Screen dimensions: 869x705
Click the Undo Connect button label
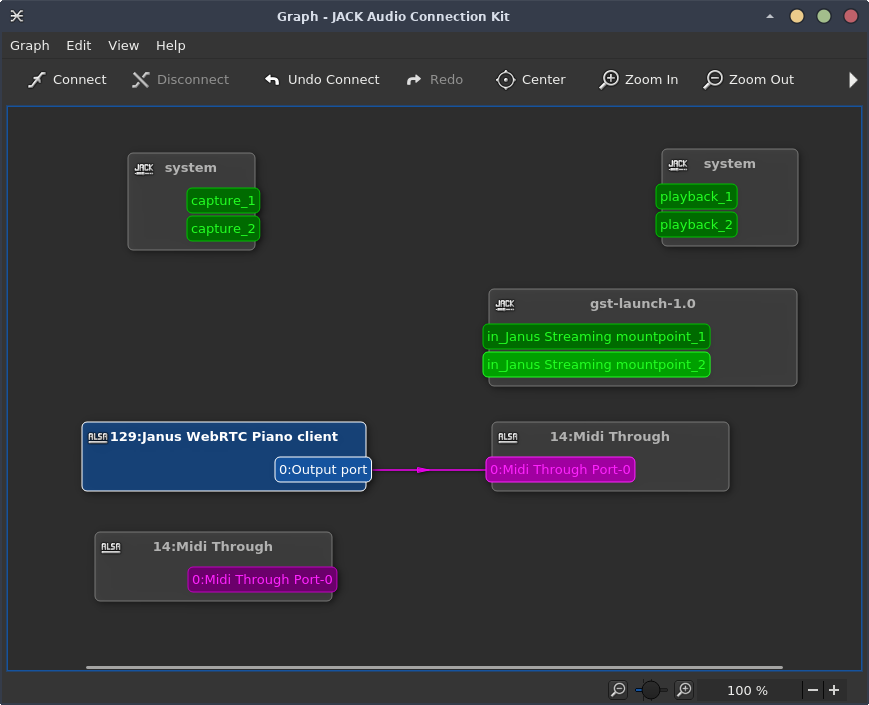(x=334, y=80)
